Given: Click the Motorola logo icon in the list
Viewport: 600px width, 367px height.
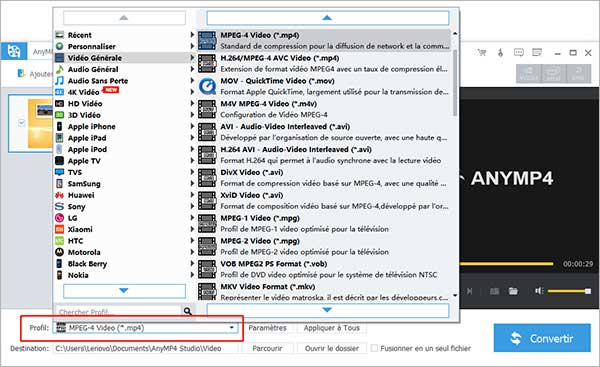Looking at the screenshot, I should coord(59,252).
